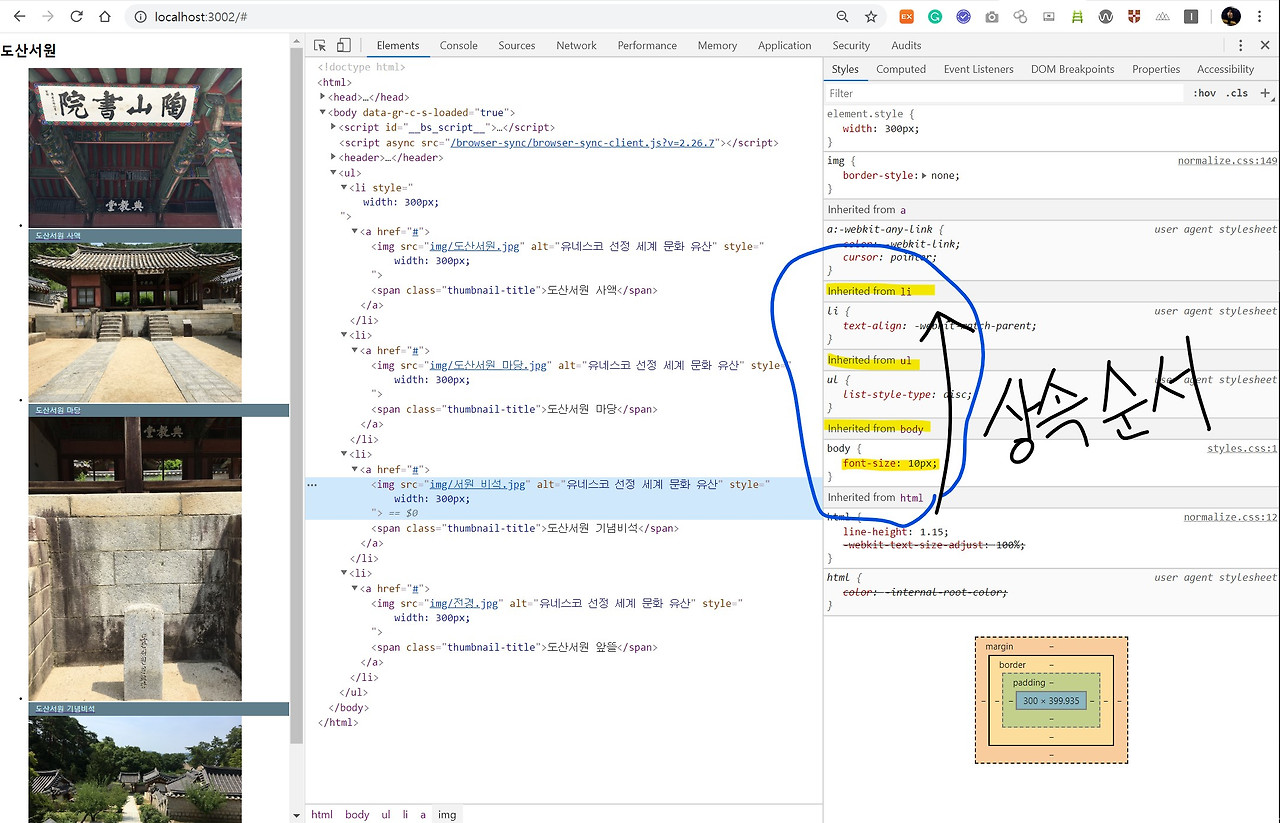Toggle the :hov element state panel

1204,93
